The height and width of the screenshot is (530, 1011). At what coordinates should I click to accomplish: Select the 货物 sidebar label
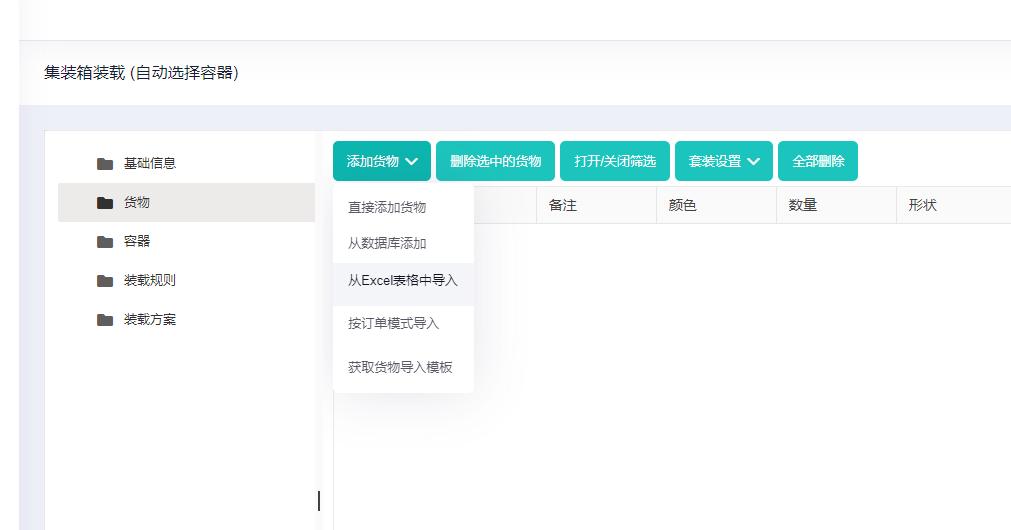pyautogui.click(x=137, y=202)
